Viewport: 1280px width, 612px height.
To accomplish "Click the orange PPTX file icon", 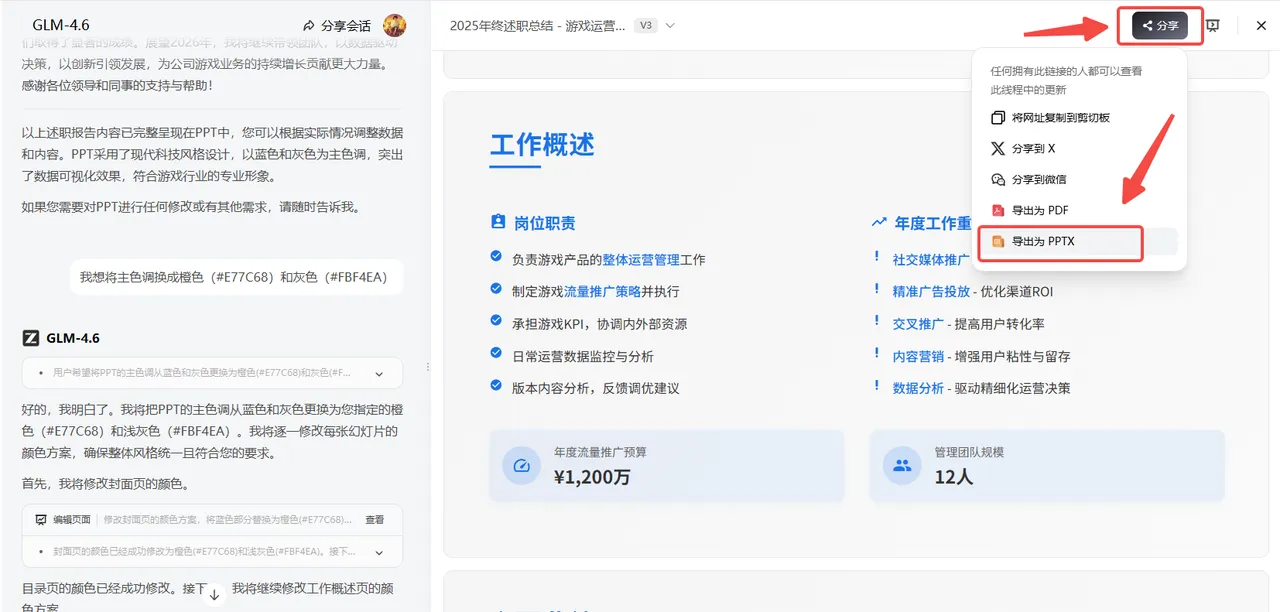I will 997,242.
